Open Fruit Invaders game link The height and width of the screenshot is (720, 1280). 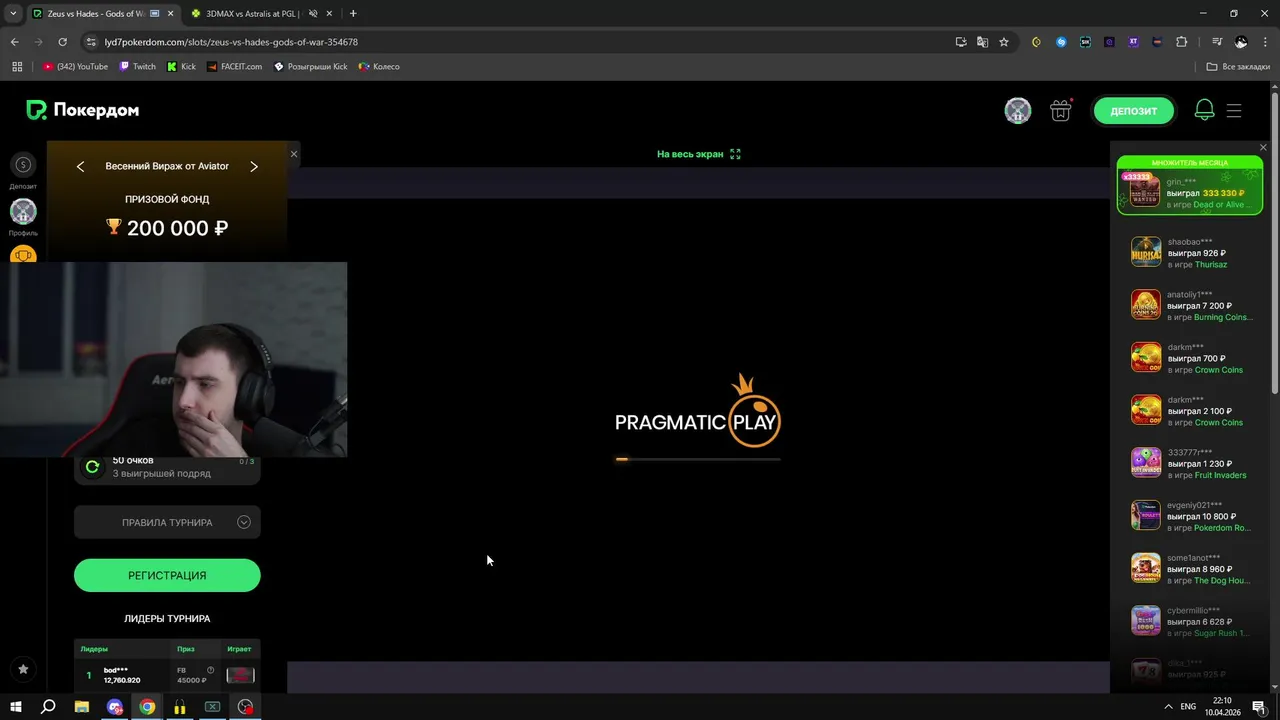(x=1220, y=475)
